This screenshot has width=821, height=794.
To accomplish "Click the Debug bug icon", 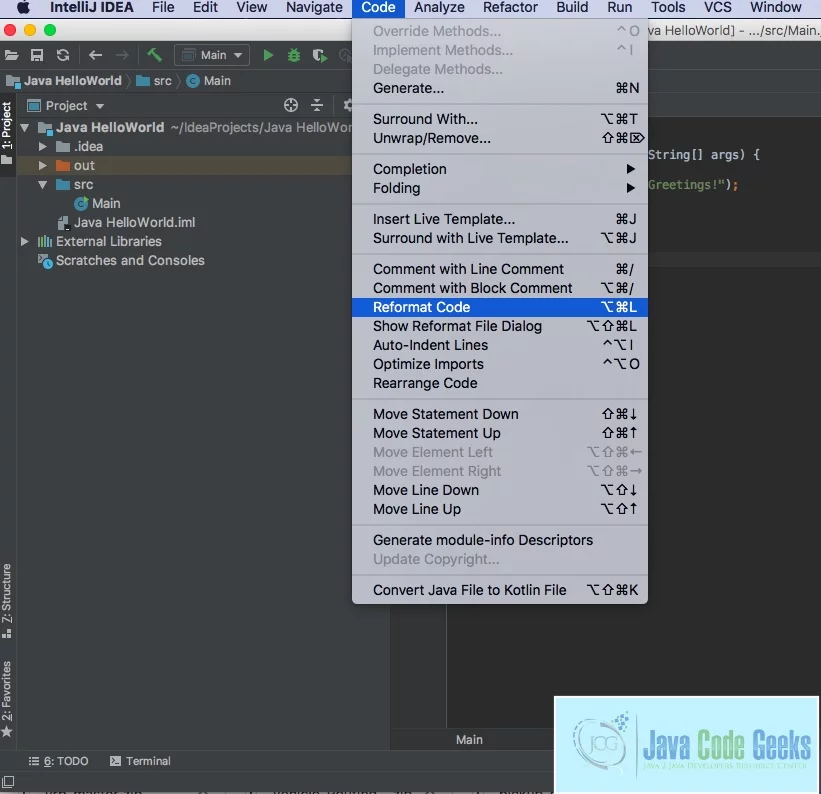I will click(294, 55).
